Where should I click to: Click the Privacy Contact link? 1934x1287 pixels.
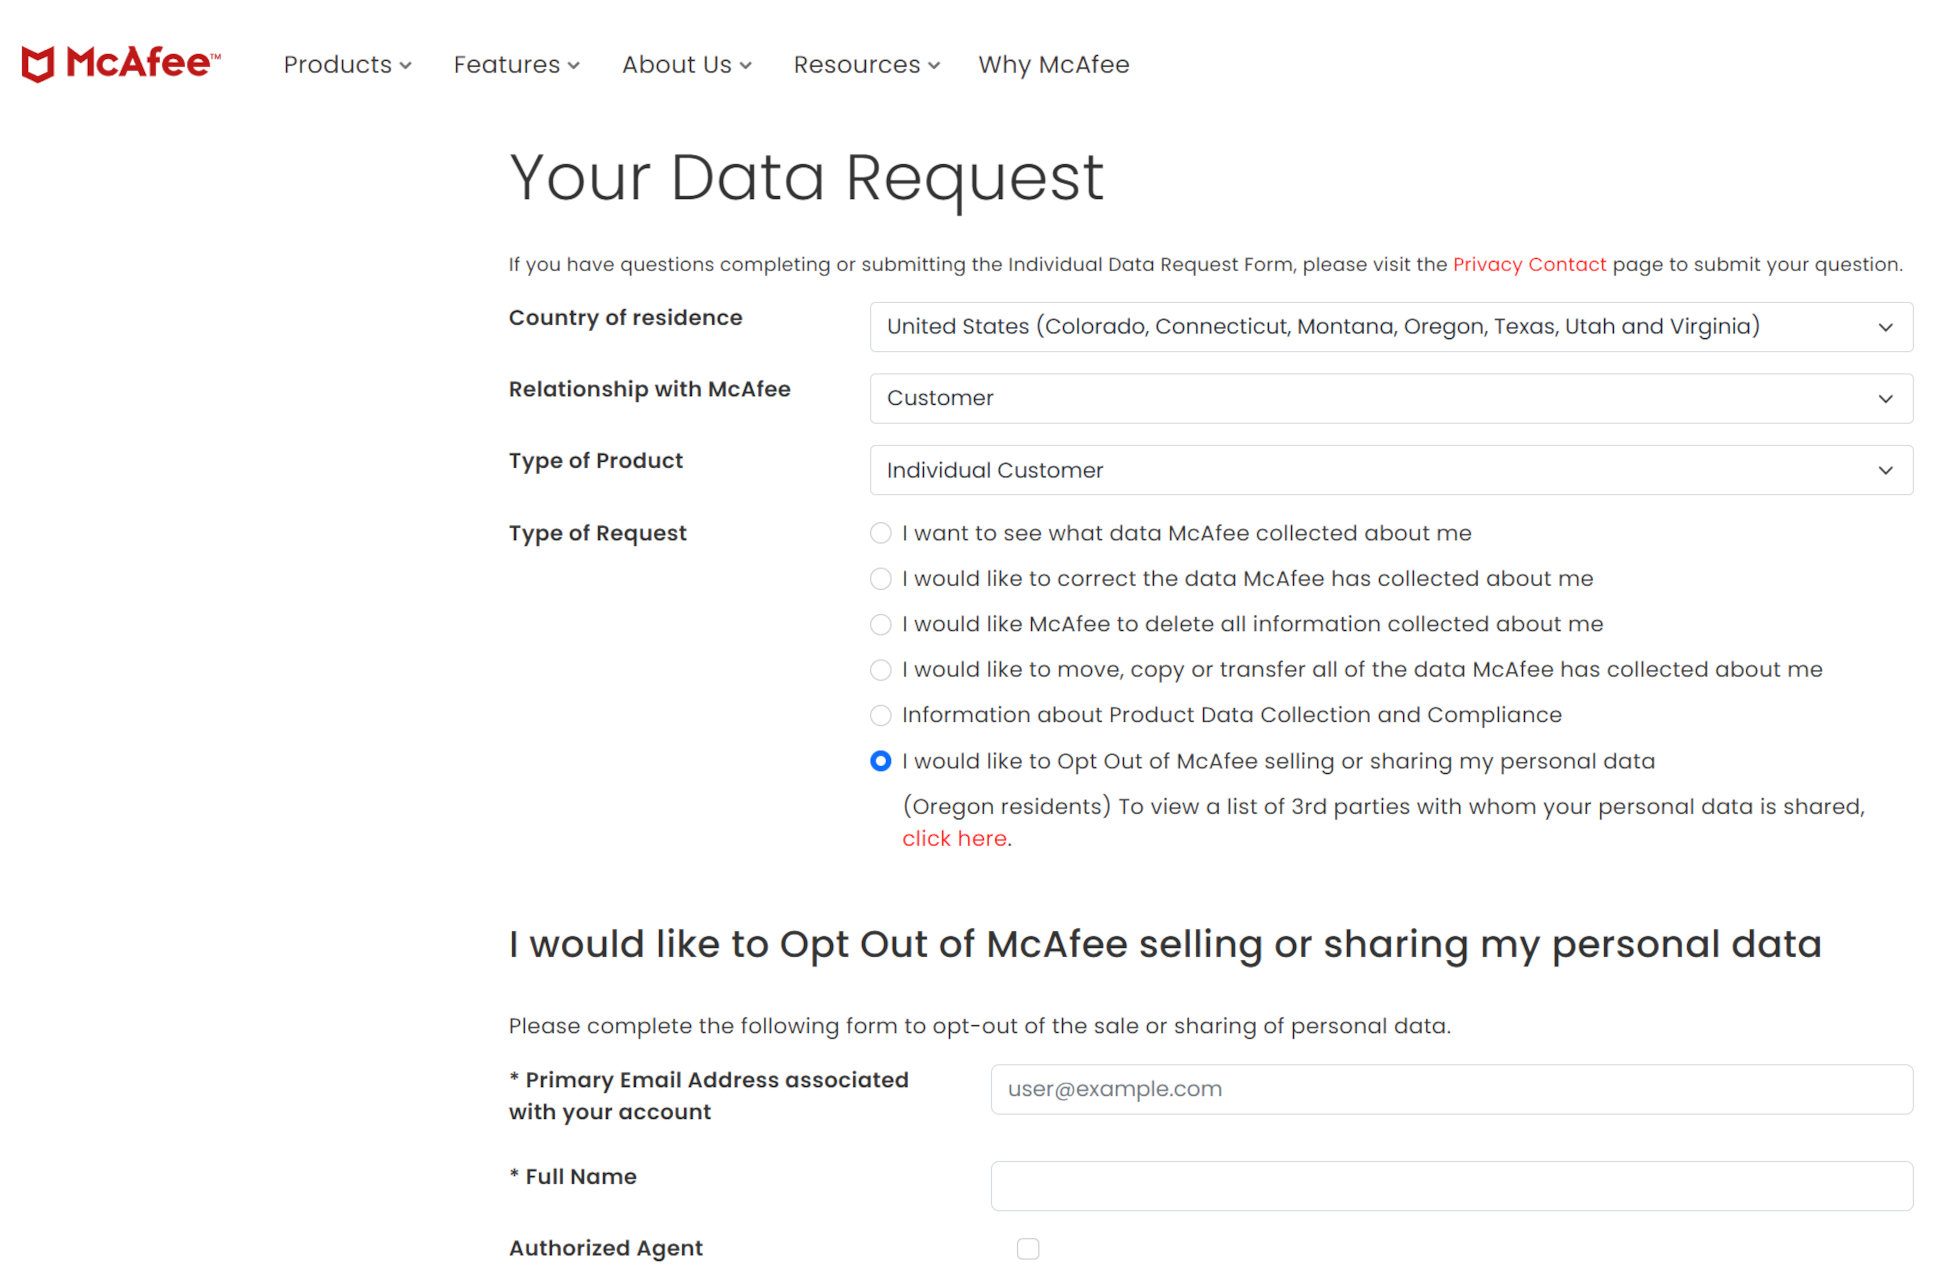1529,263
